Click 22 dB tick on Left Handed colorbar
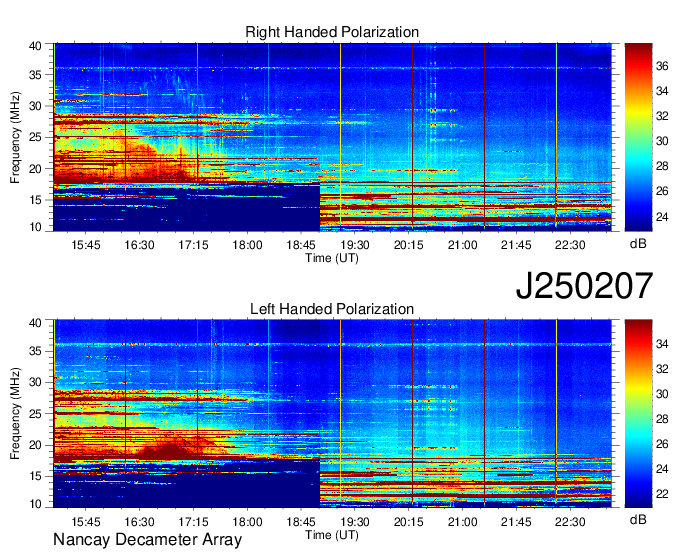The image size is (680, 552). click(662, 494)
